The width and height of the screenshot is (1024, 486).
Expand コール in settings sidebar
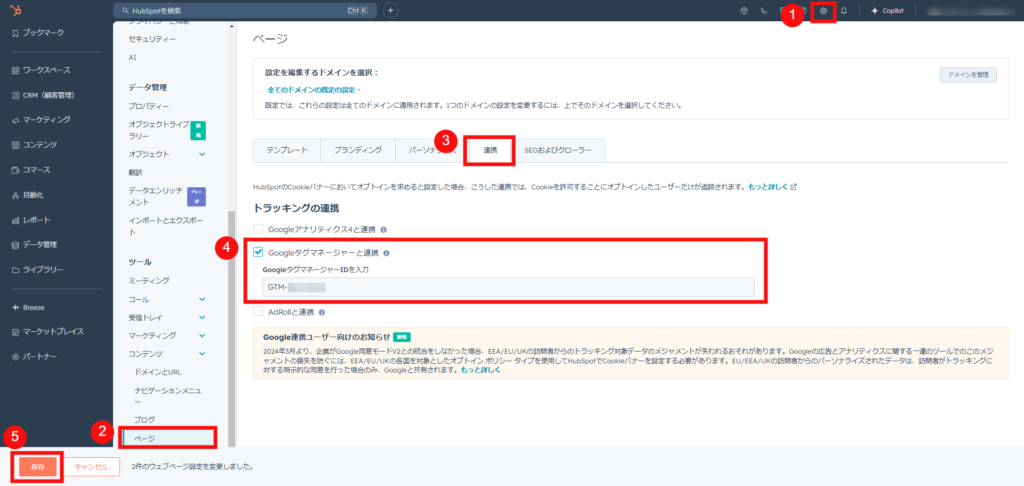point(202,299)
